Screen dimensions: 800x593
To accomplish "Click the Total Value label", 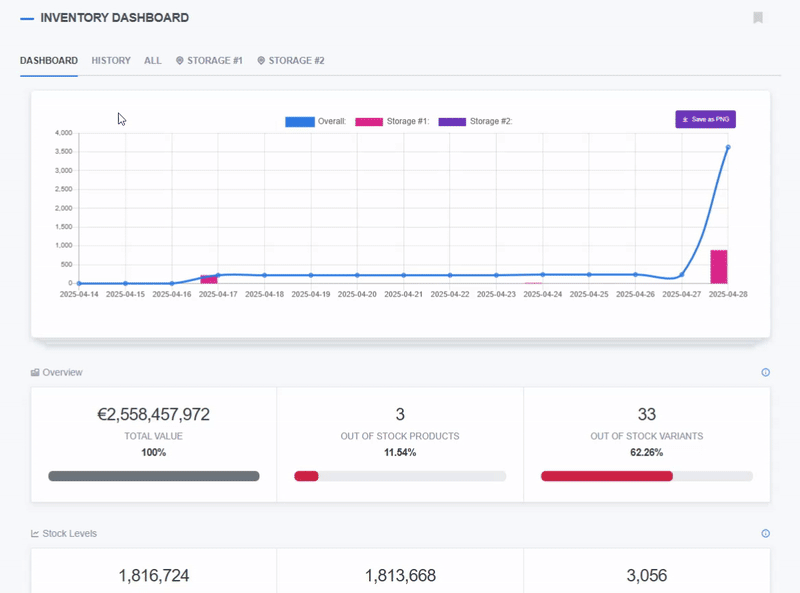I will (x=154, y=436).
